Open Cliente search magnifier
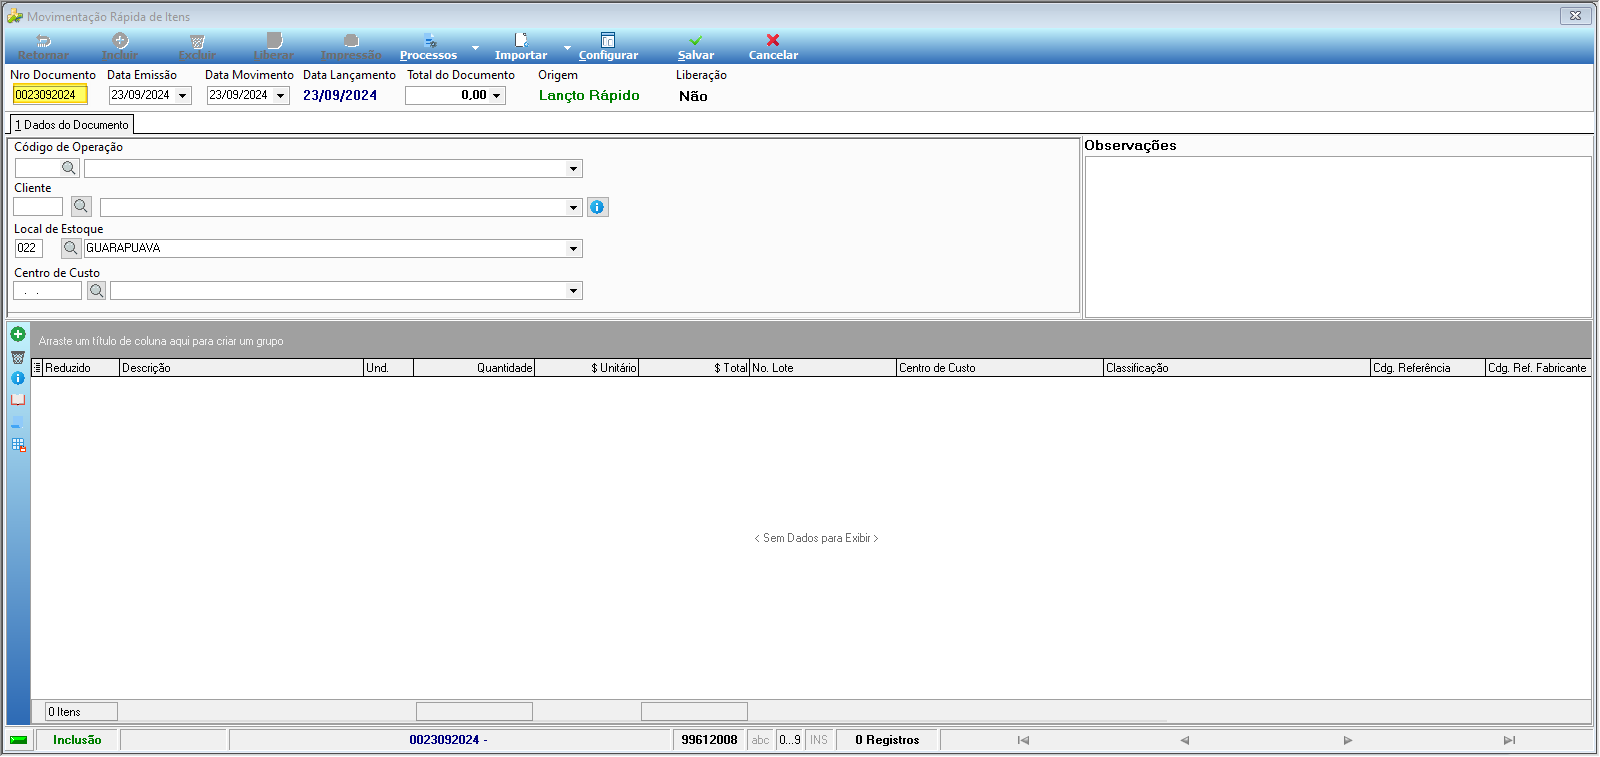 pyautogui.click(x=81, y=206)
